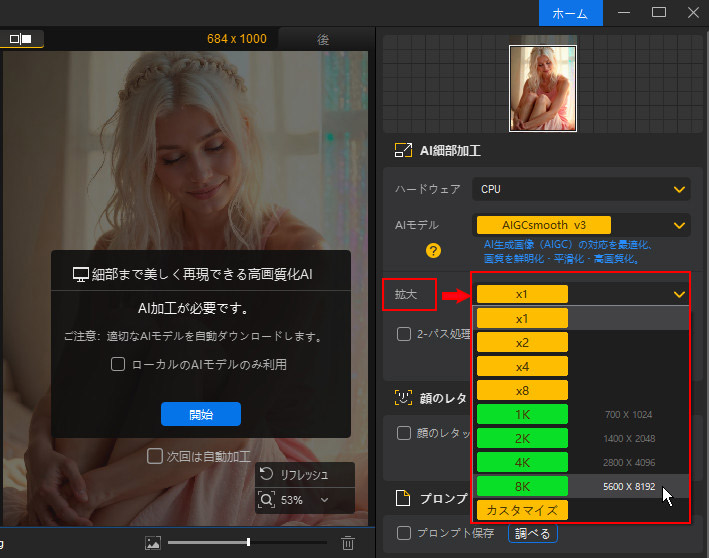The image size is (709, 558).
Task: Click the AI生成画像 description text
Action: pyautogui.click(x=568, y=251)
